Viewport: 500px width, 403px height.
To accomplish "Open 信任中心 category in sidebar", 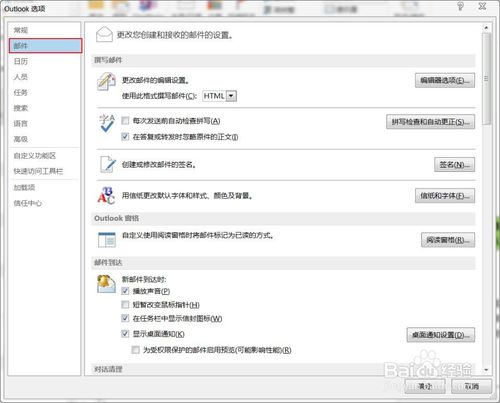I will click(28, 203).
